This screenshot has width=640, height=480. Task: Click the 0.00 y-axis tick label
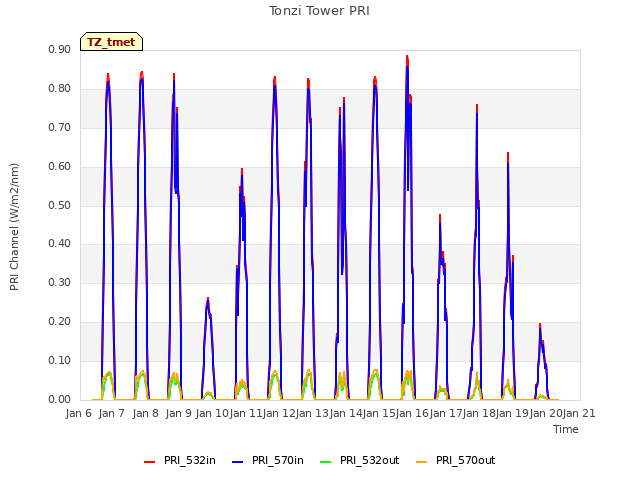(x=60, y=399)
